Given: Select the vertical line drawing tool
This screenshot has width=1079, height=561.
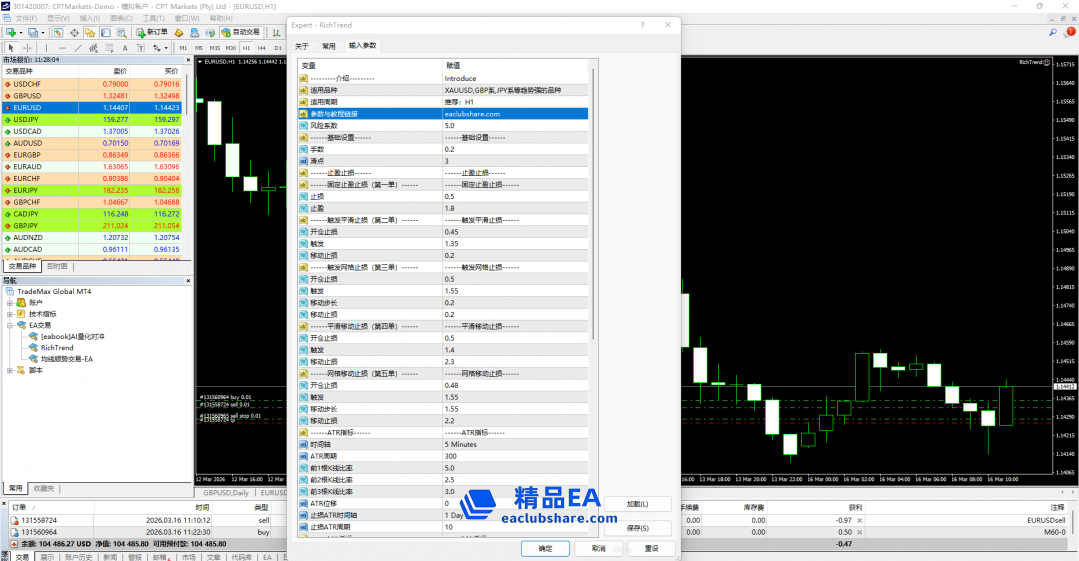Looking at the screenshot, I should pos(48,47).
